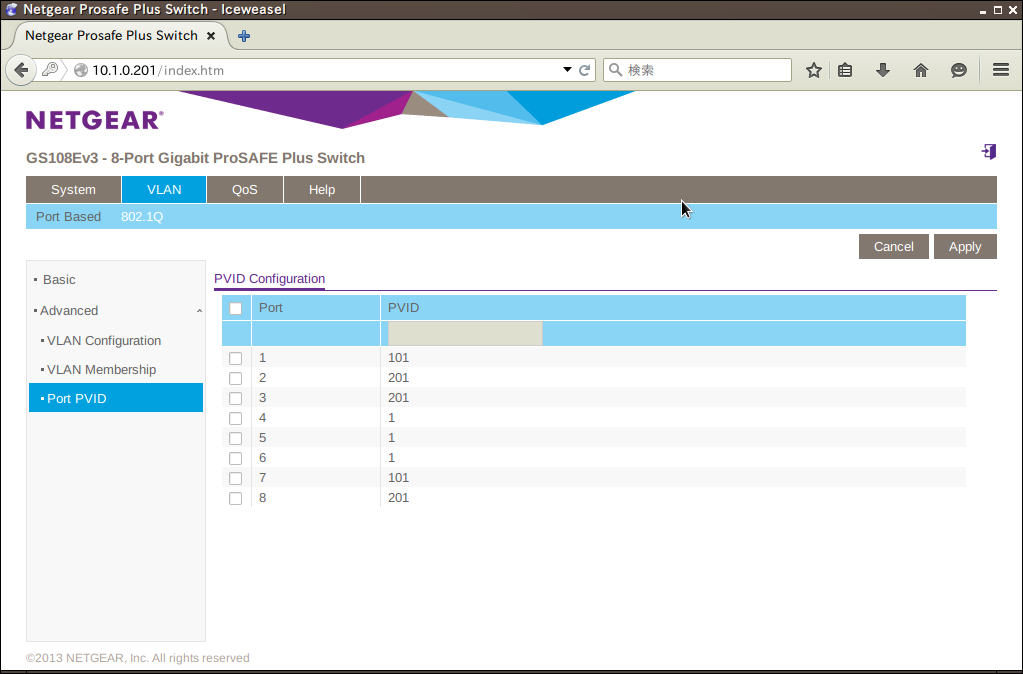Image resolution: width=1023 pixels, height=674 pixels.
Task: Click the magnifier icon in search box
Action: point(615,69)
